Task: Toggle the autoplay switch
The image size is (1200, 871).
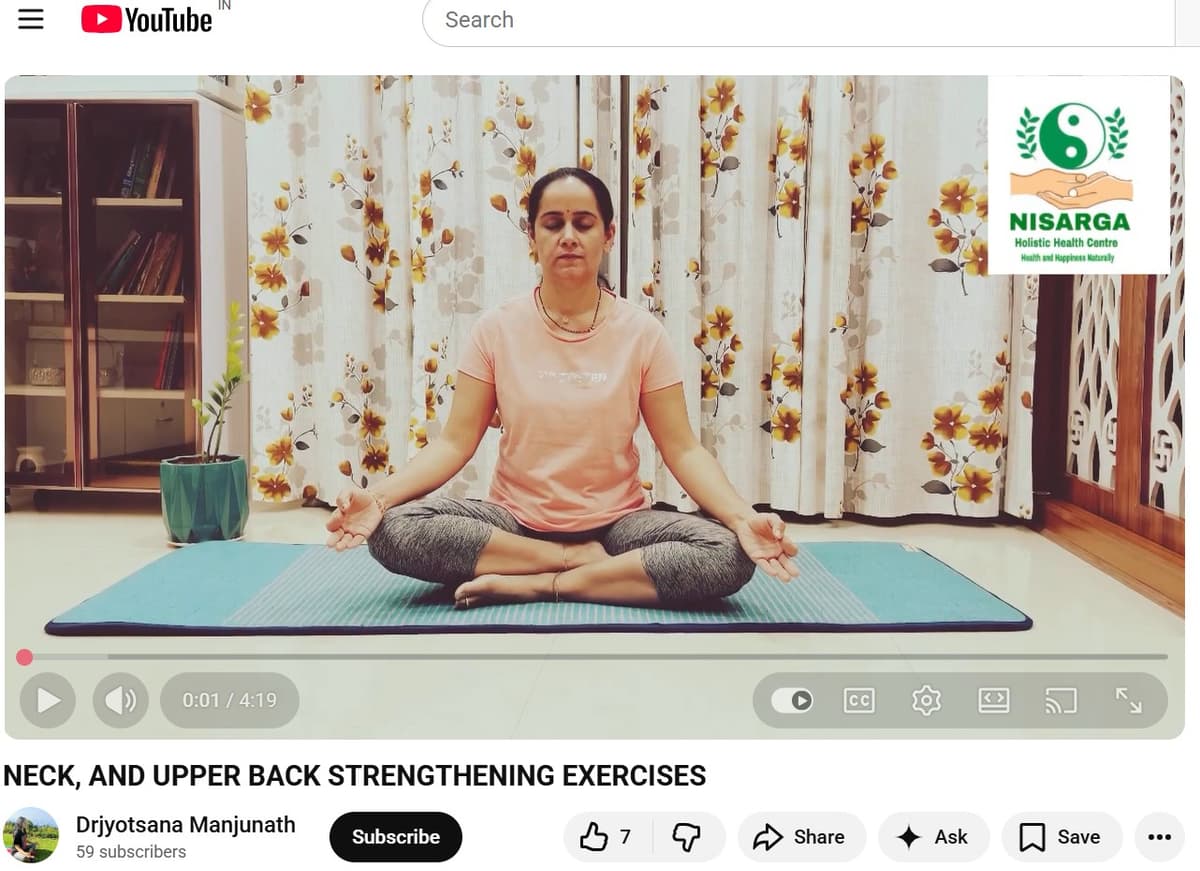Action: click(792, 700)
